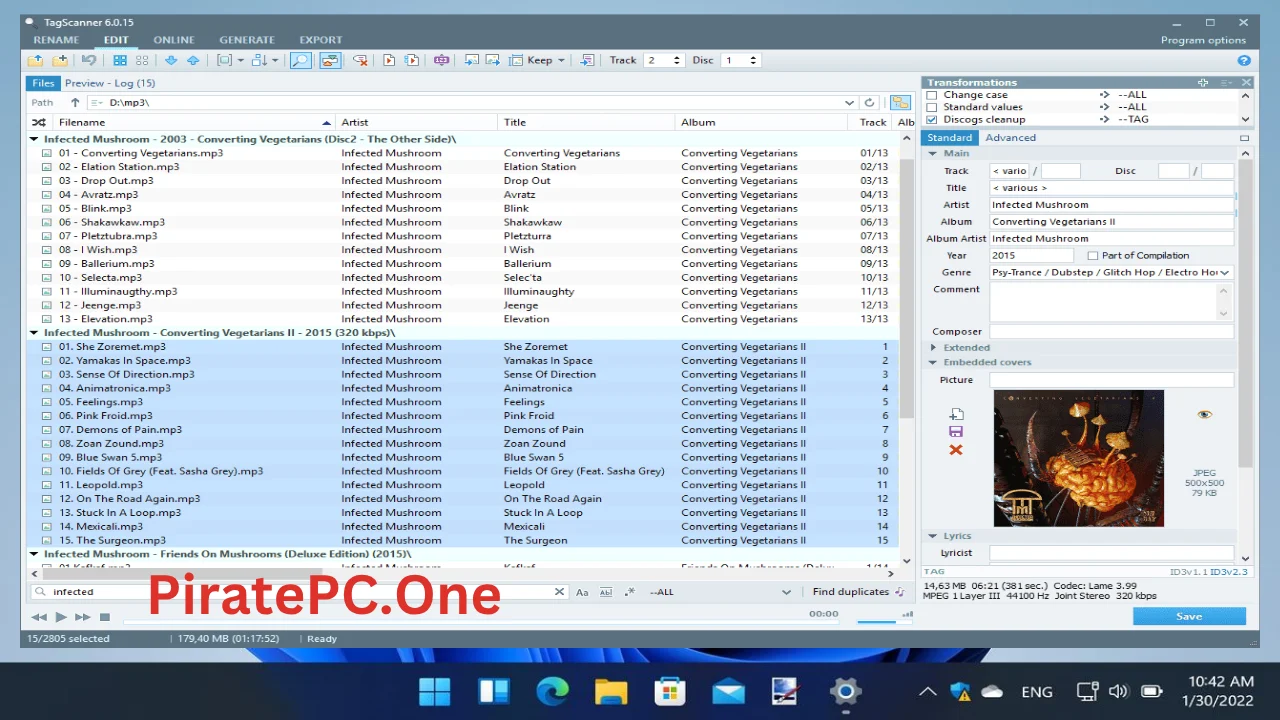The height and width of the screenshot is (720, 1280).
Task: Enable the Standard values transformation
Action: 932,107
